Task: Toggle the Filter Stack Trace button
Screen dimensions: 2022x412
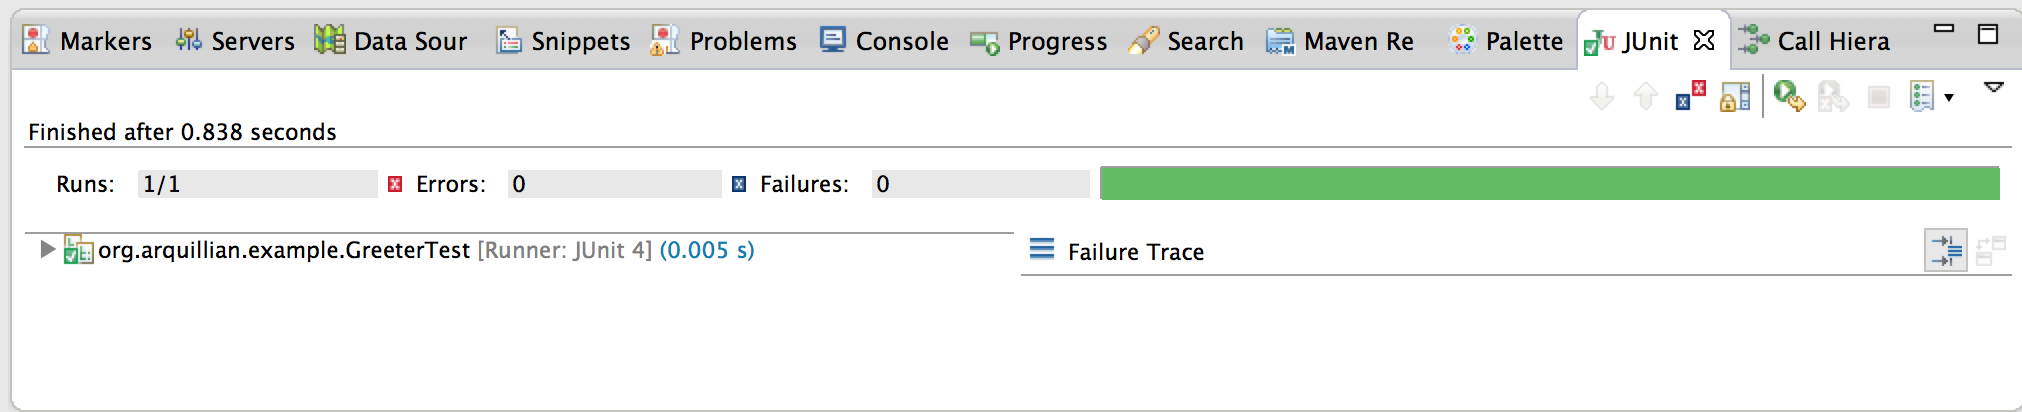Action: point(1946,250)
